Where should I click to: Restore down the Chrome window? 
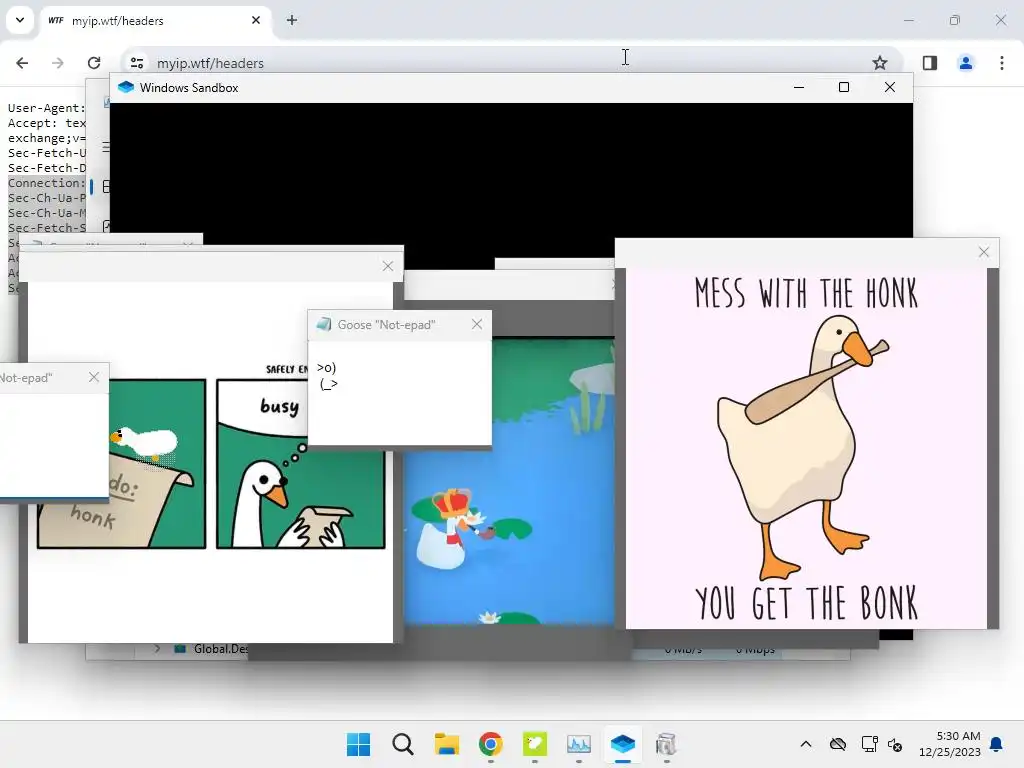pyautogui.click(x=955, y=20)
